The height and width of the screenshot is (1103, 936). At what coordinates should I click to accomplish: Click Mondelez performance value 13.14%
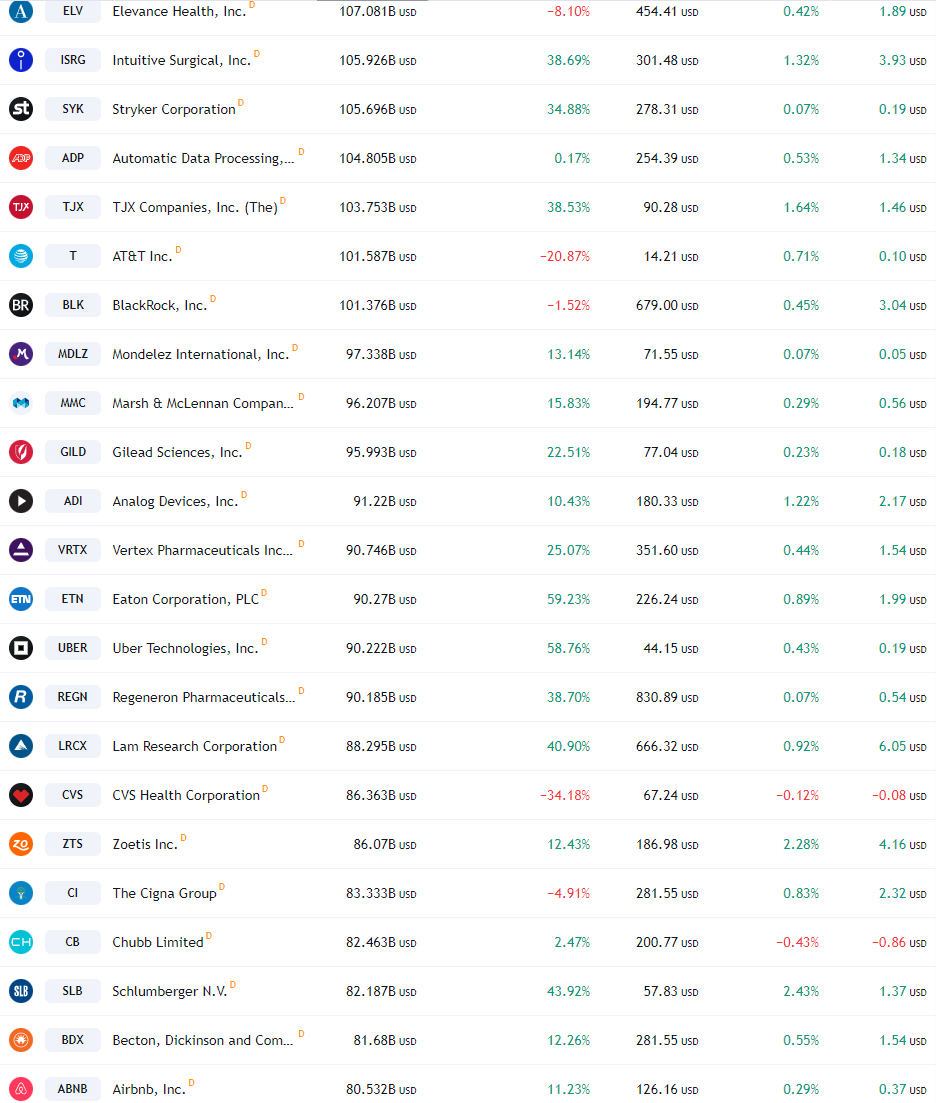[x=569, y=355]
